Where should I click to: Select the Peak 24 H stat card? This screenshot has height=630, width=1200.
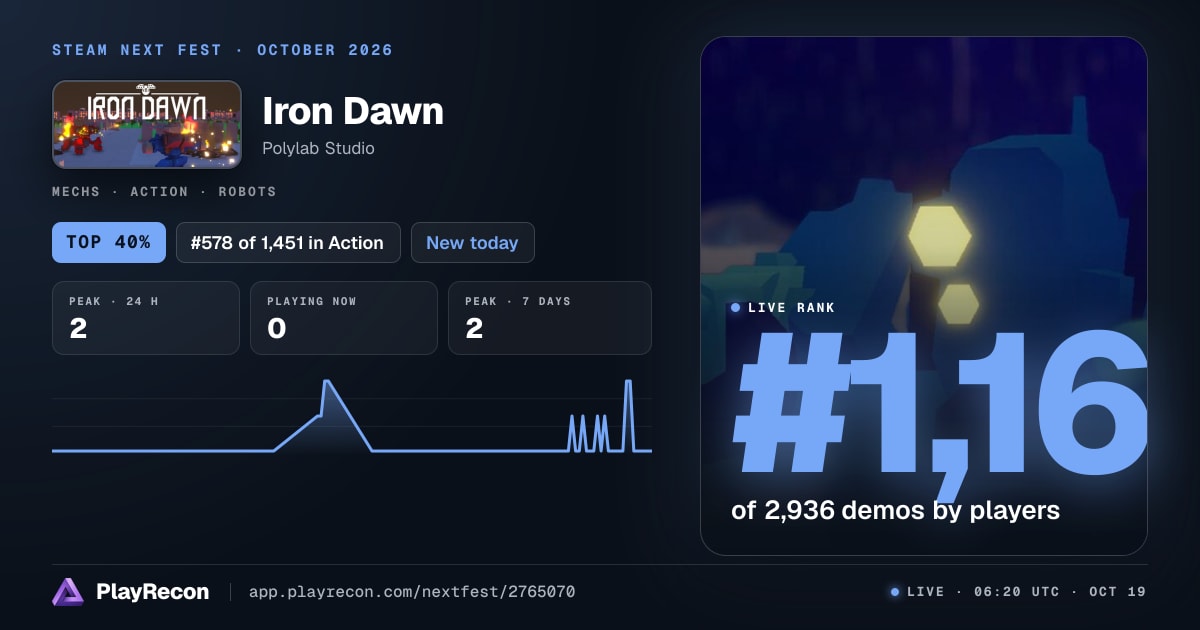[x=146, y=318]
